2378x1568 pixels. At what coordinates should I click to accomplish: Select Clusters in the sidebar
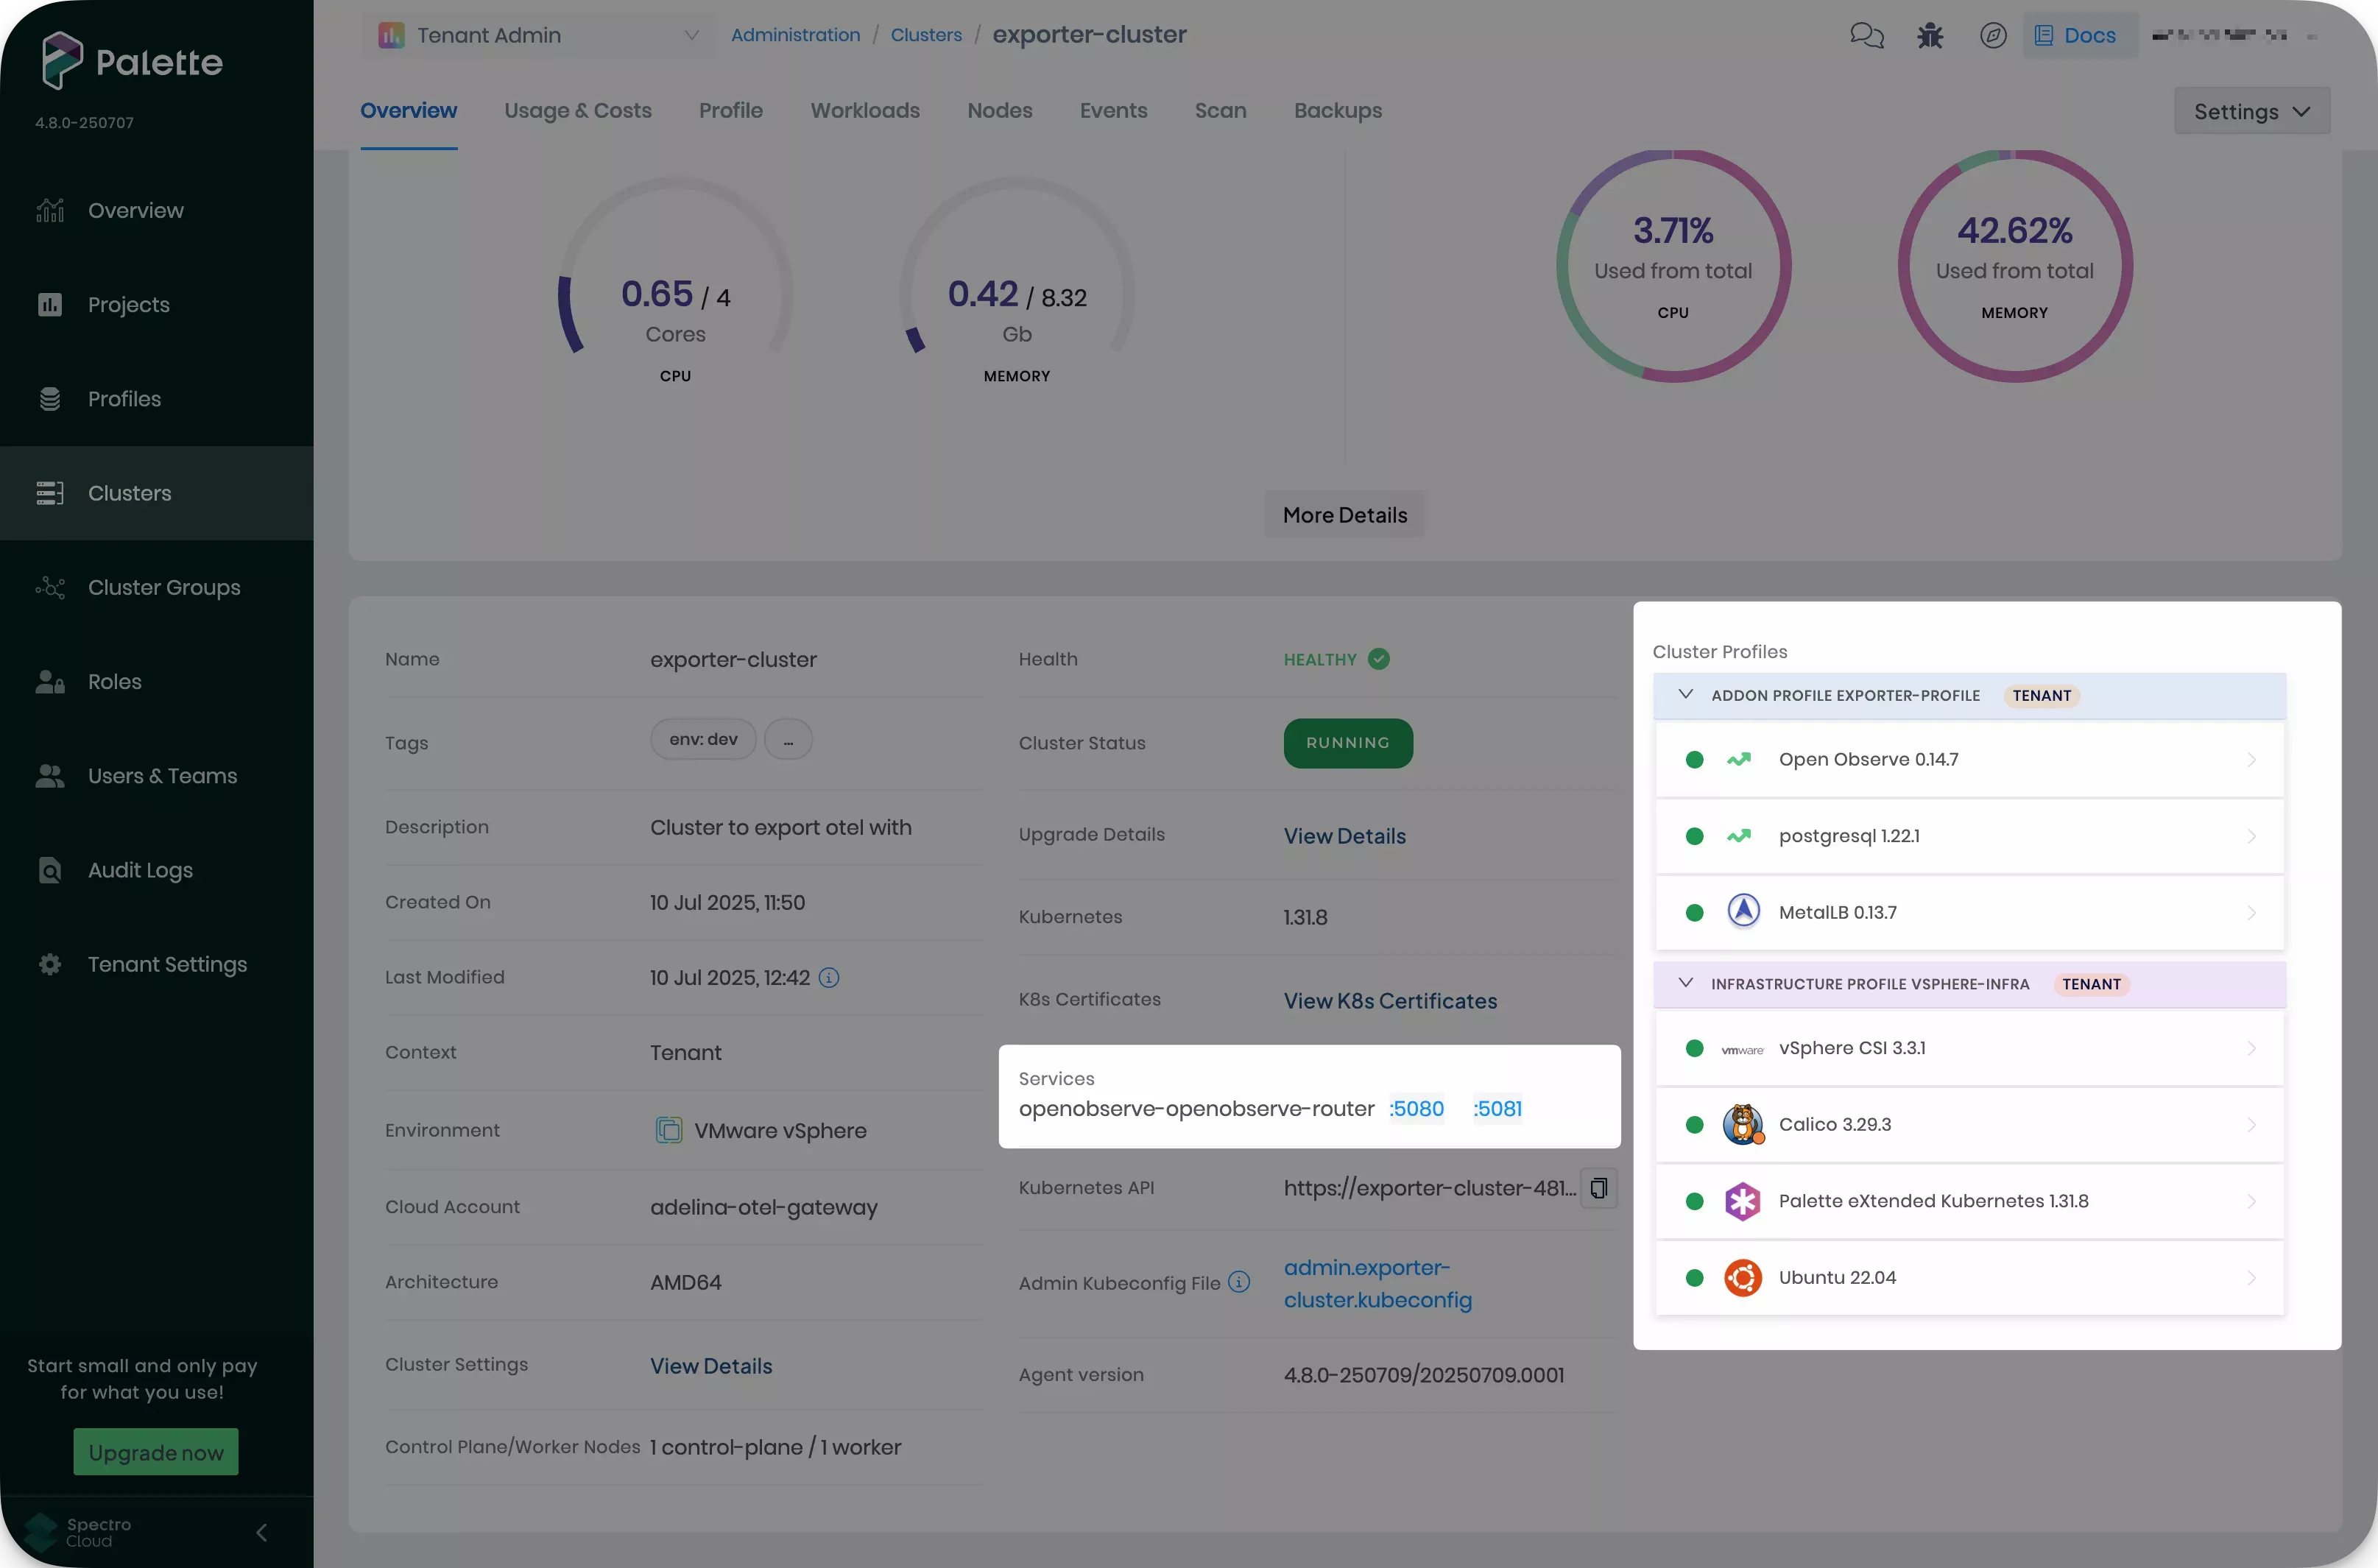point(156,493)
